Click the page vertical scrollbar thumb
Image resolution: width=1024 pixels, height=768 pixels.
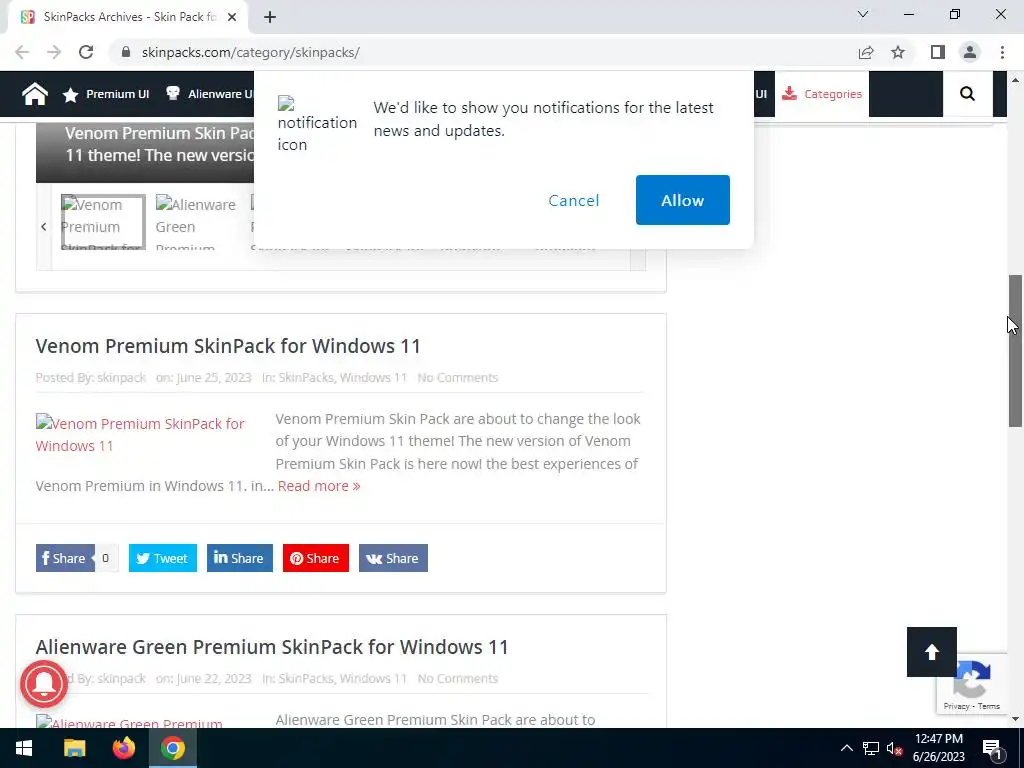[1015, 351]
